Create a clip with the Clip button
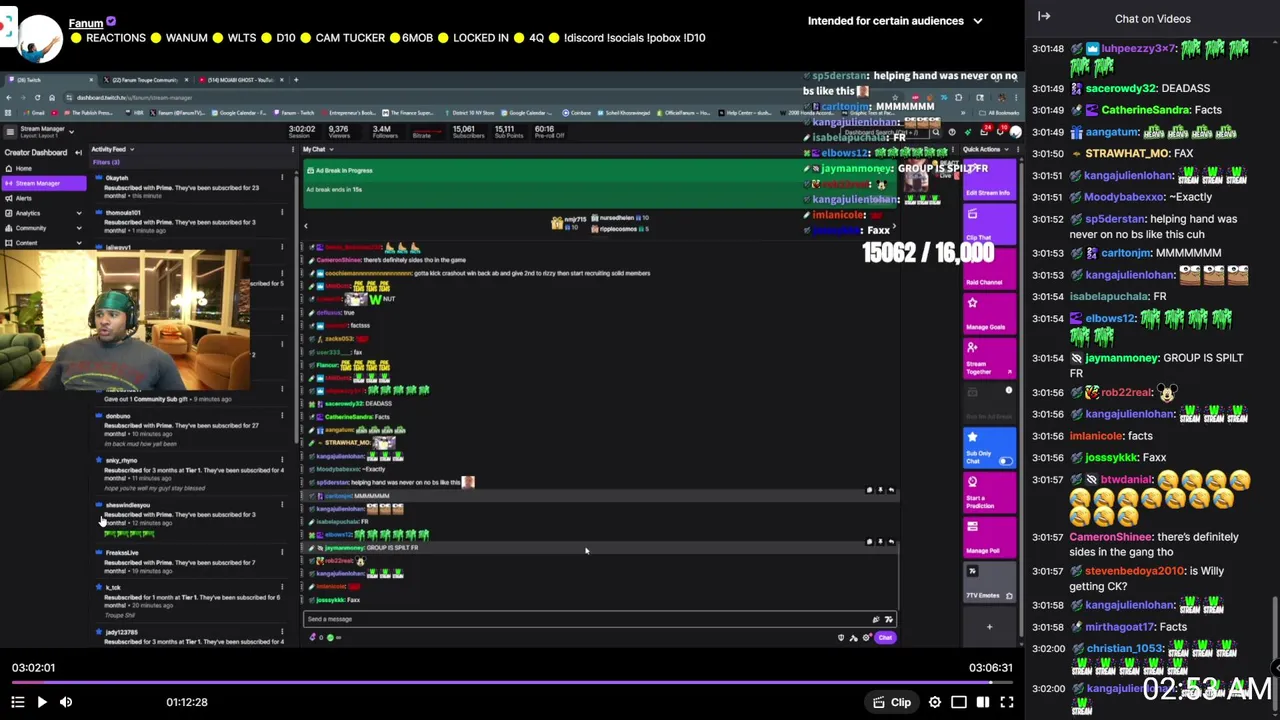 [892, 702]
